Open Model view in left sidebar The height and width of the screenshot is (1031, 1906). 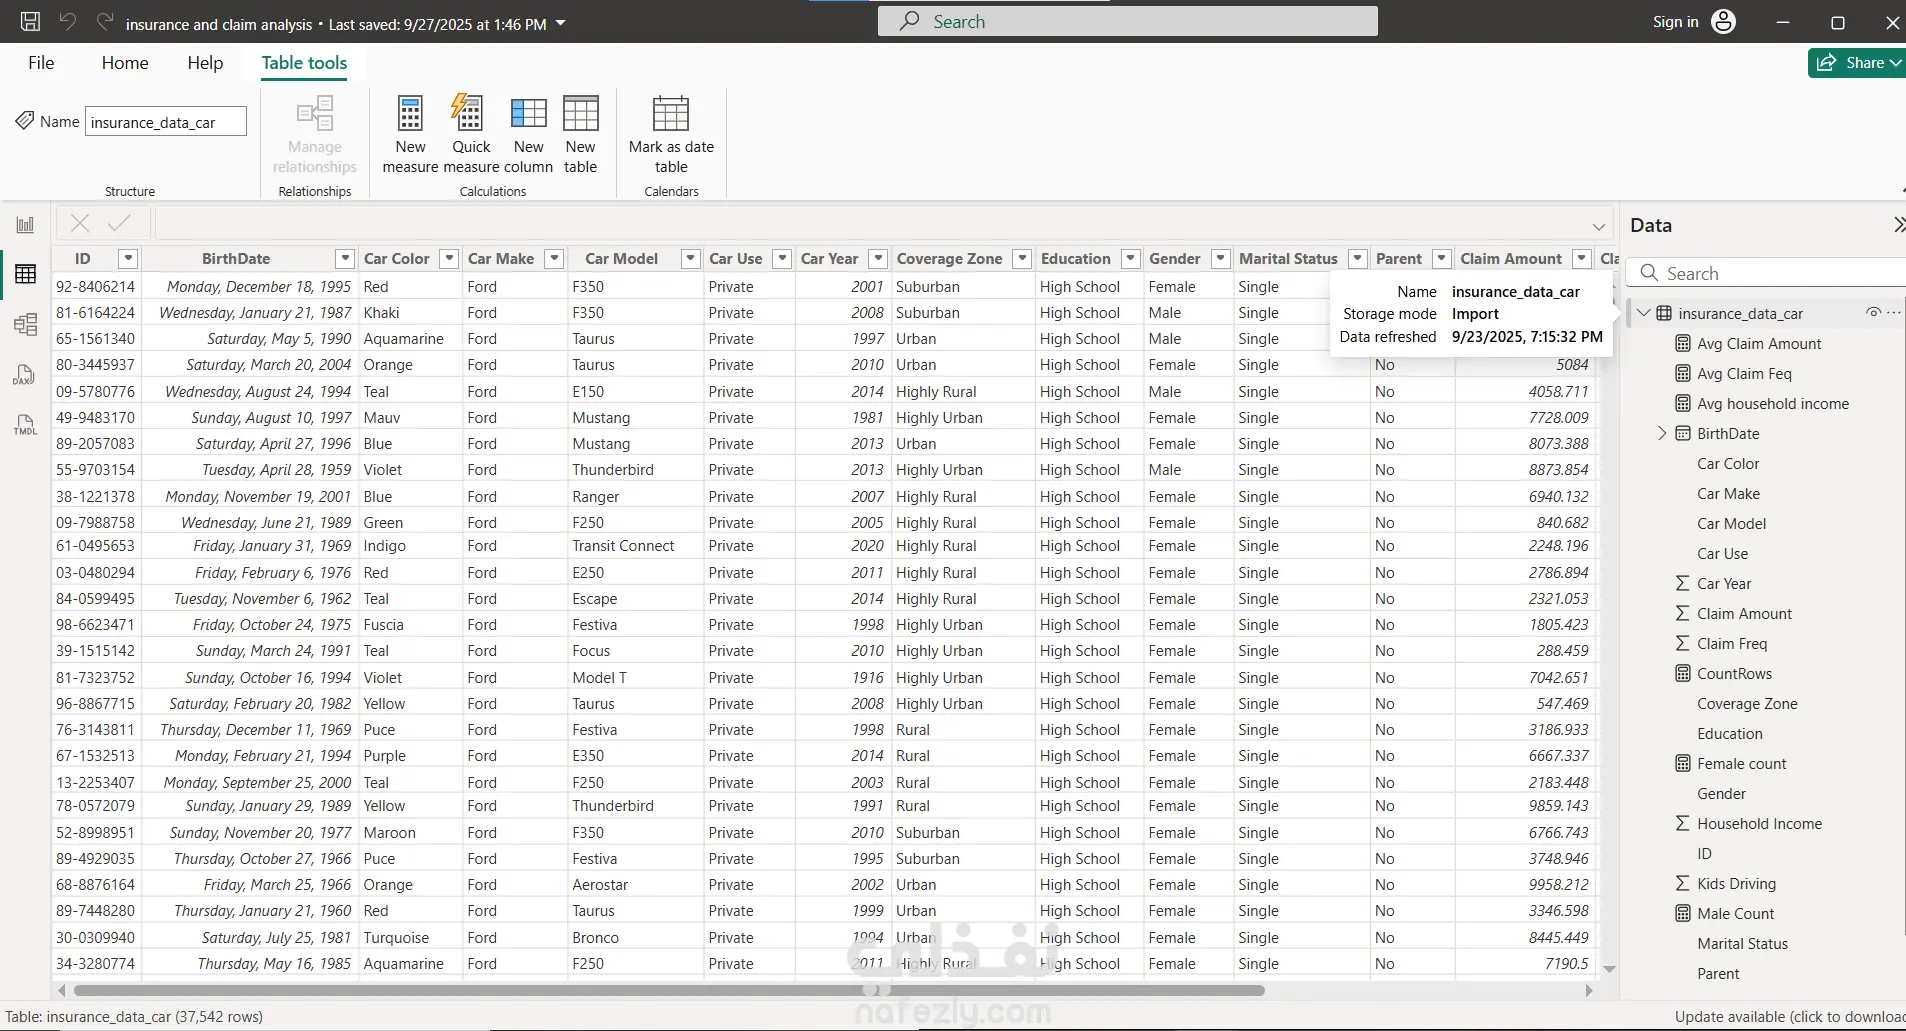point(25,324)
